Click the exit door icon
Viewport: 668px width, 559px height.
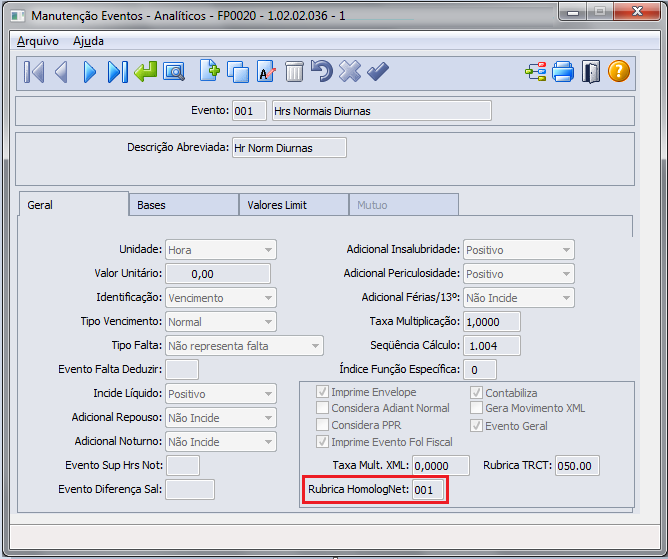(x=591, y=72)
